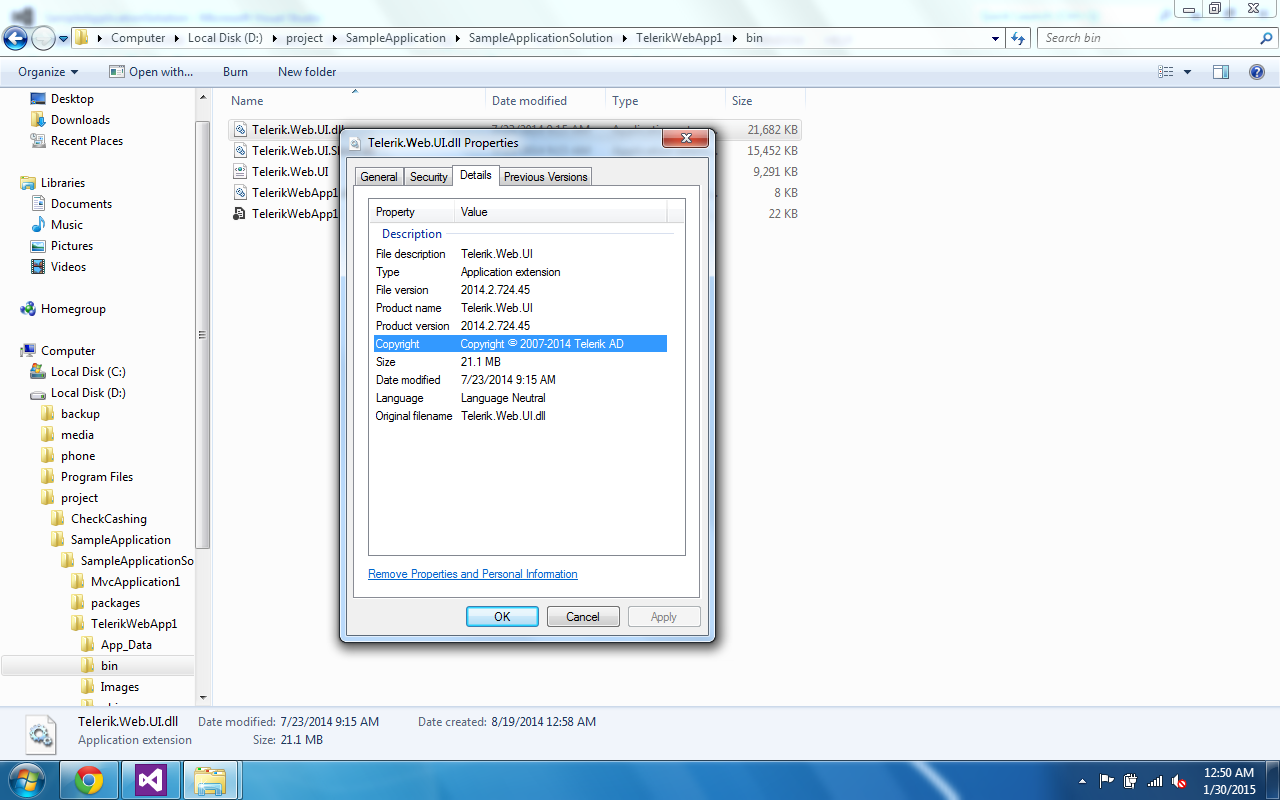Select the Telerik.Web.UI.dll file icon
This screenshot has width=1280, height=800.
[240, 130]
